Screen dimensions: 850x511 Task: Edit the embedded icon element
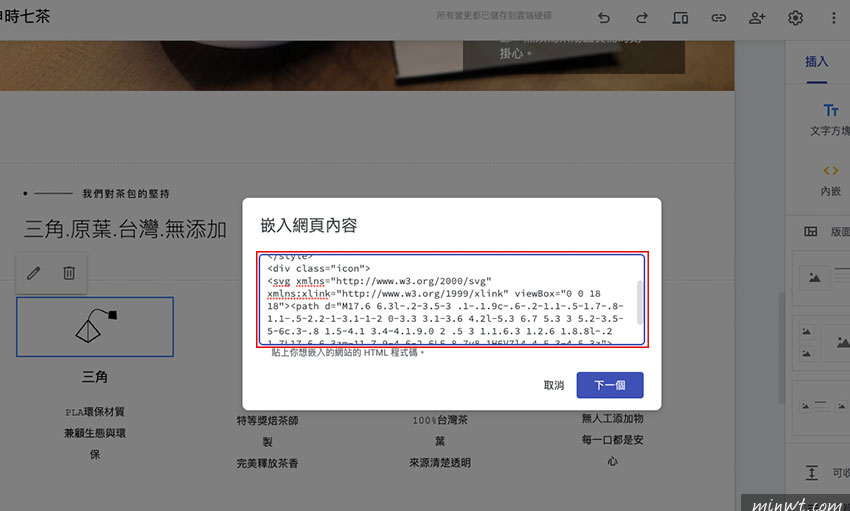point(34,273)
